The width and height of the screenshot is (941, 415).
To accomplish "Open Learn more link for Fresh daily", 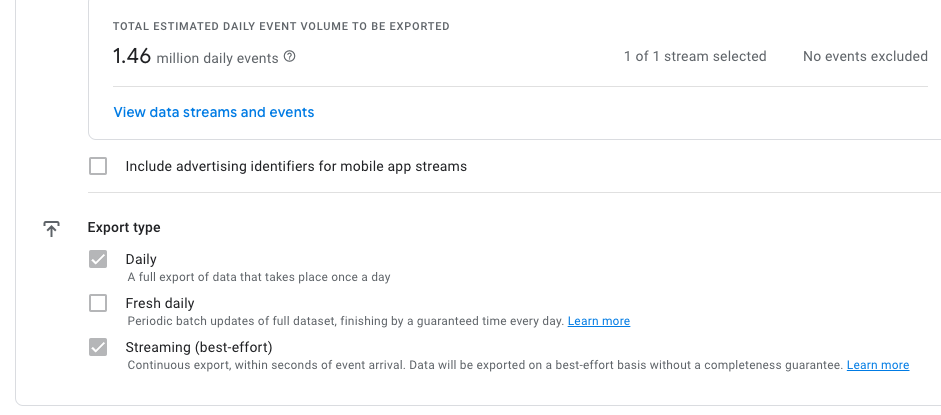I will pyautogui.click(x=598, y=321).
